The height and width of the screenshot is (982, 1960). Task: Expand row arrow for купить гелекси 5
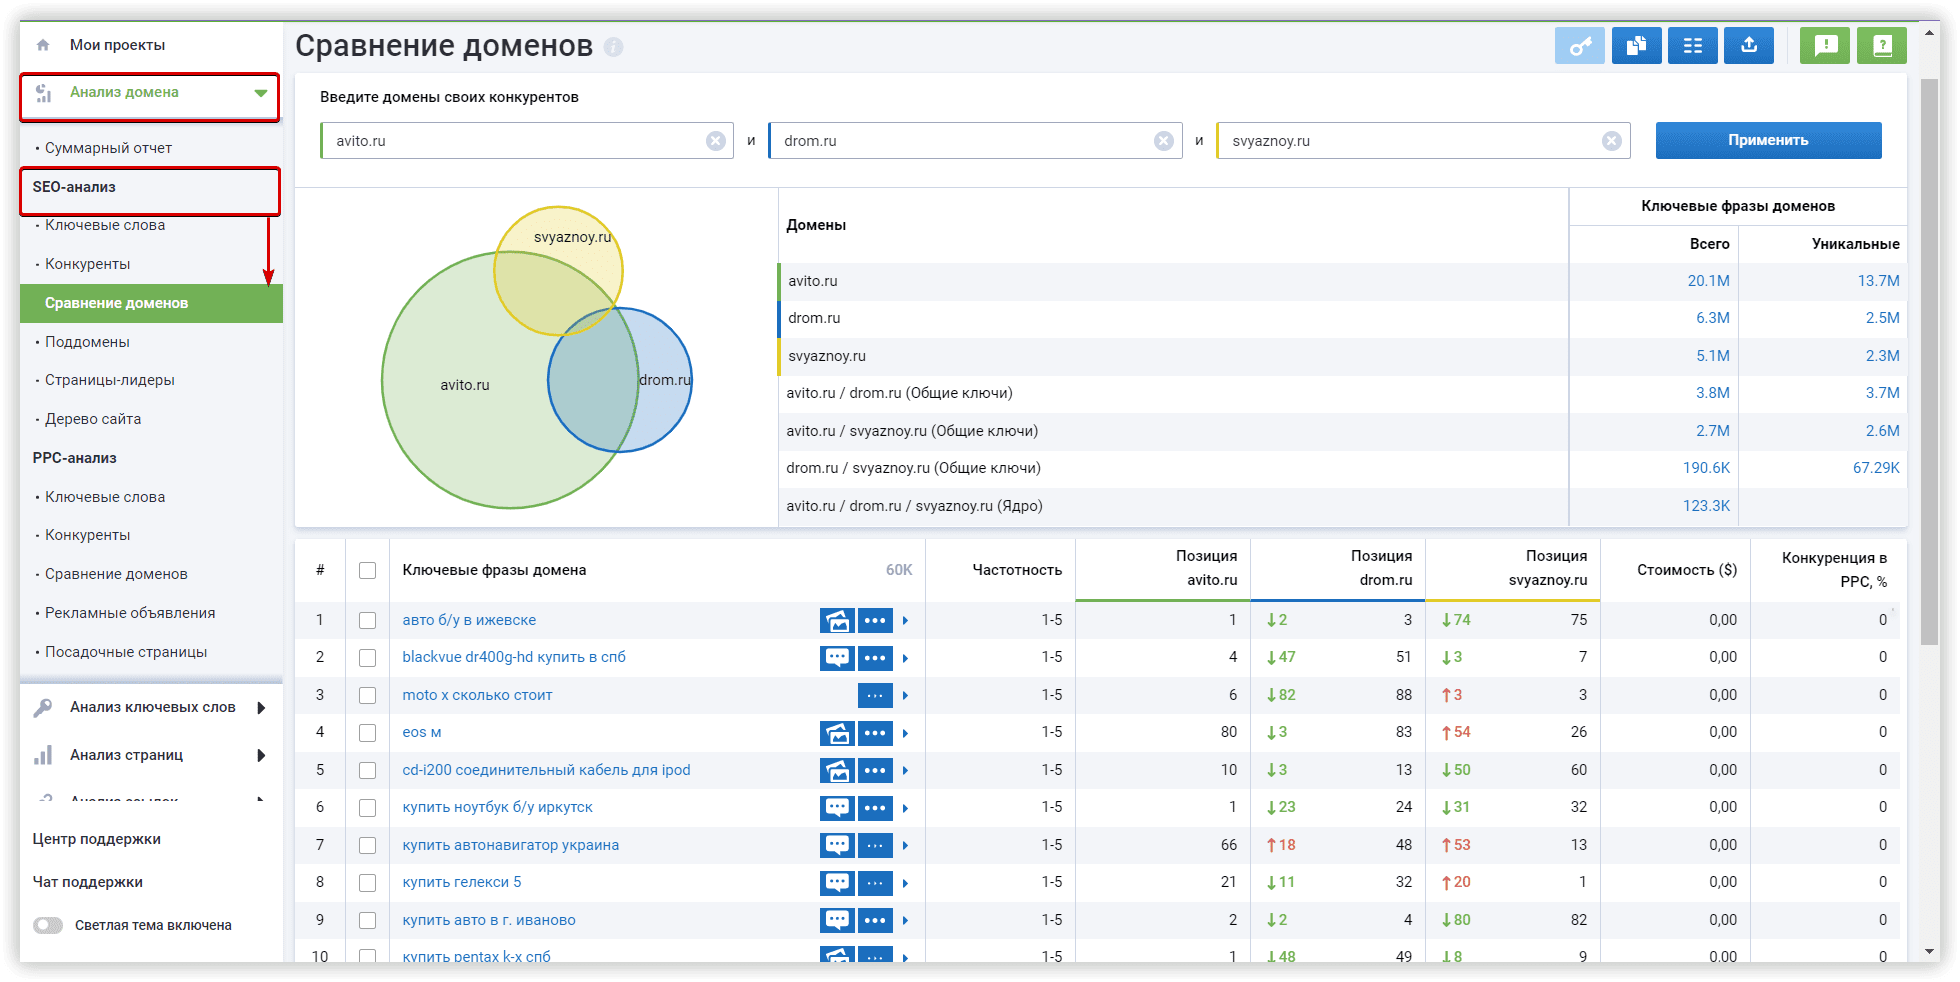tap(905, 883)
